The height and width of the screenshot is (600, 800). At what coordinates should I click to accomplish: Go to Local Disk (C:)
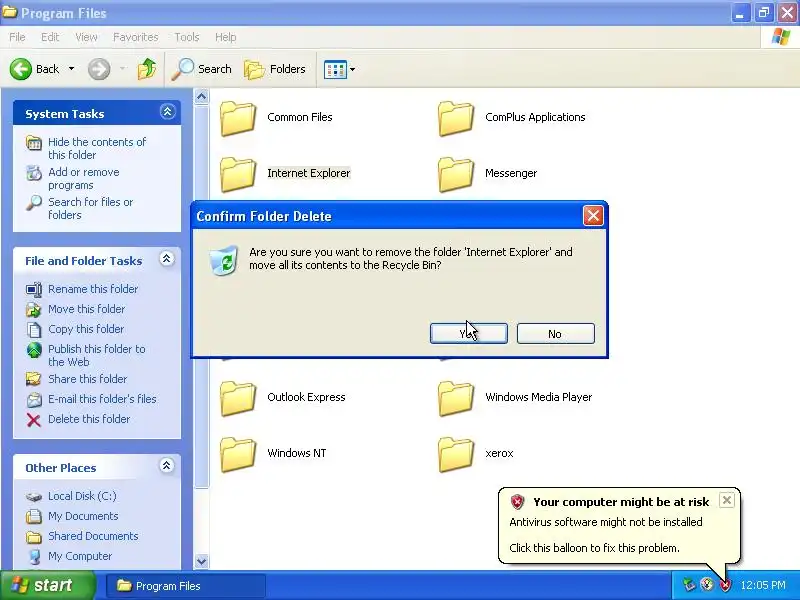(82, 496)
